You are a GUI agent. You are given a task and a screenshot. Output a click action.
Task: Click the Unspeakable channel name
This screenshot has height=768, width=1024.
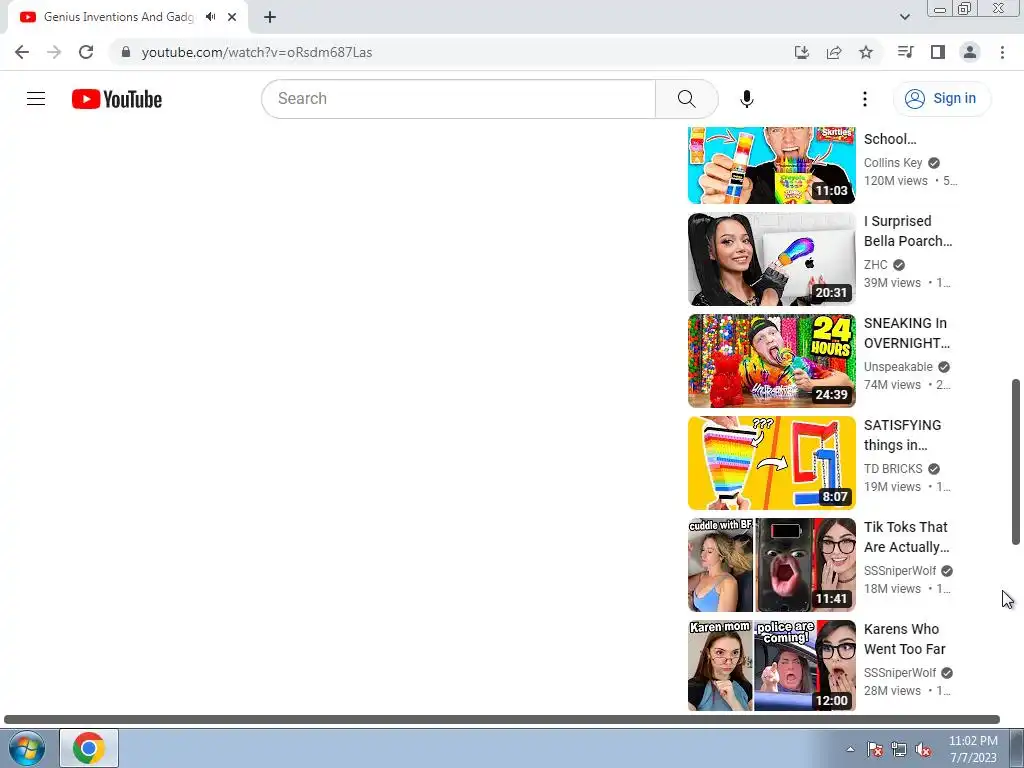point(898,366)
